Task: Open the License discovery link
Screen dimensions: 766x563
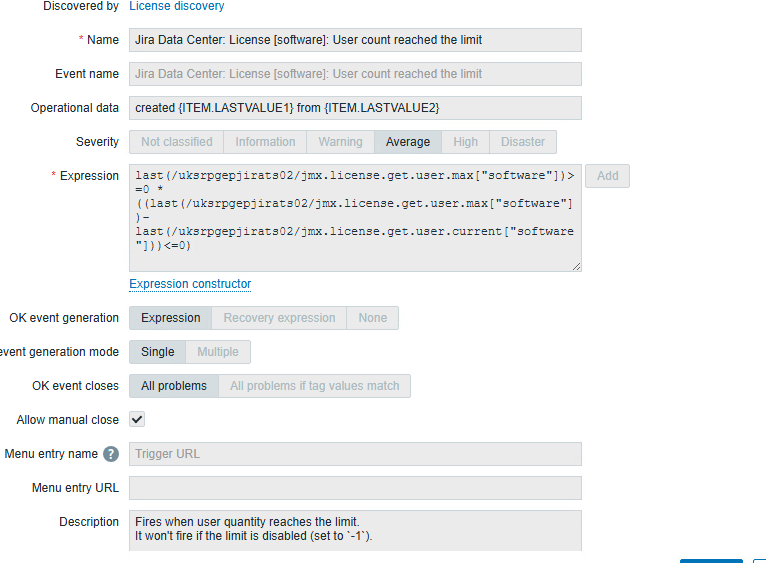Action: 177,6
